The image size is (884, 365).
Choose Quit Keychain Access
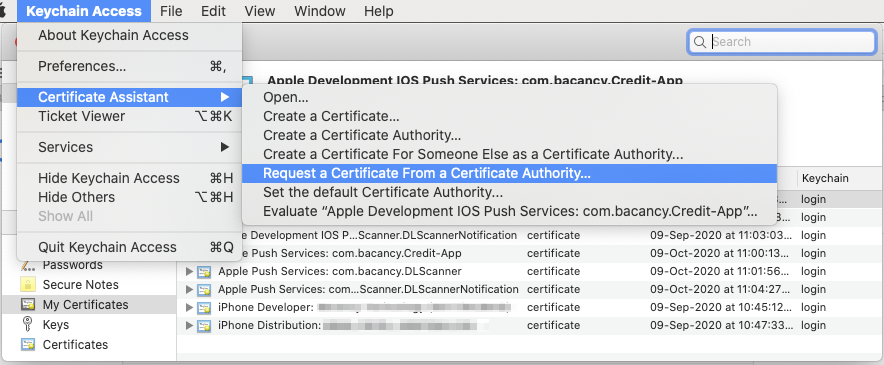(130, 247)
